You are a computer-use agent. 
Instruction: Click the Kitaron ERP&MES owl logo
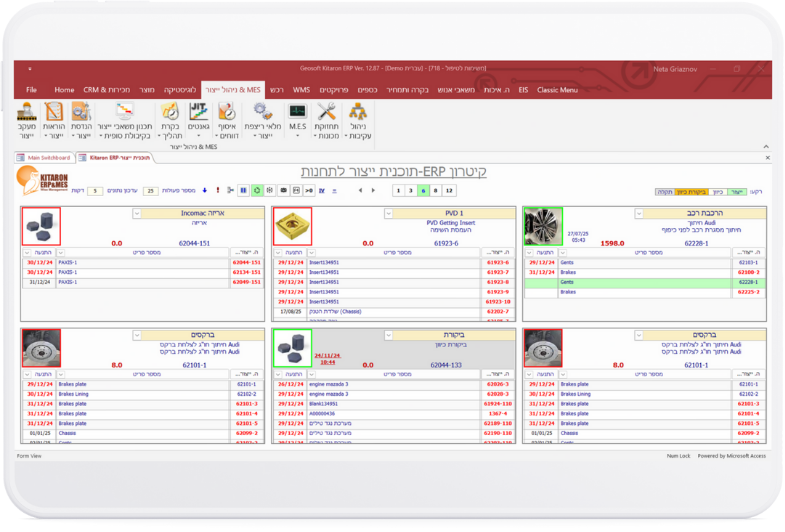[42, 180]
